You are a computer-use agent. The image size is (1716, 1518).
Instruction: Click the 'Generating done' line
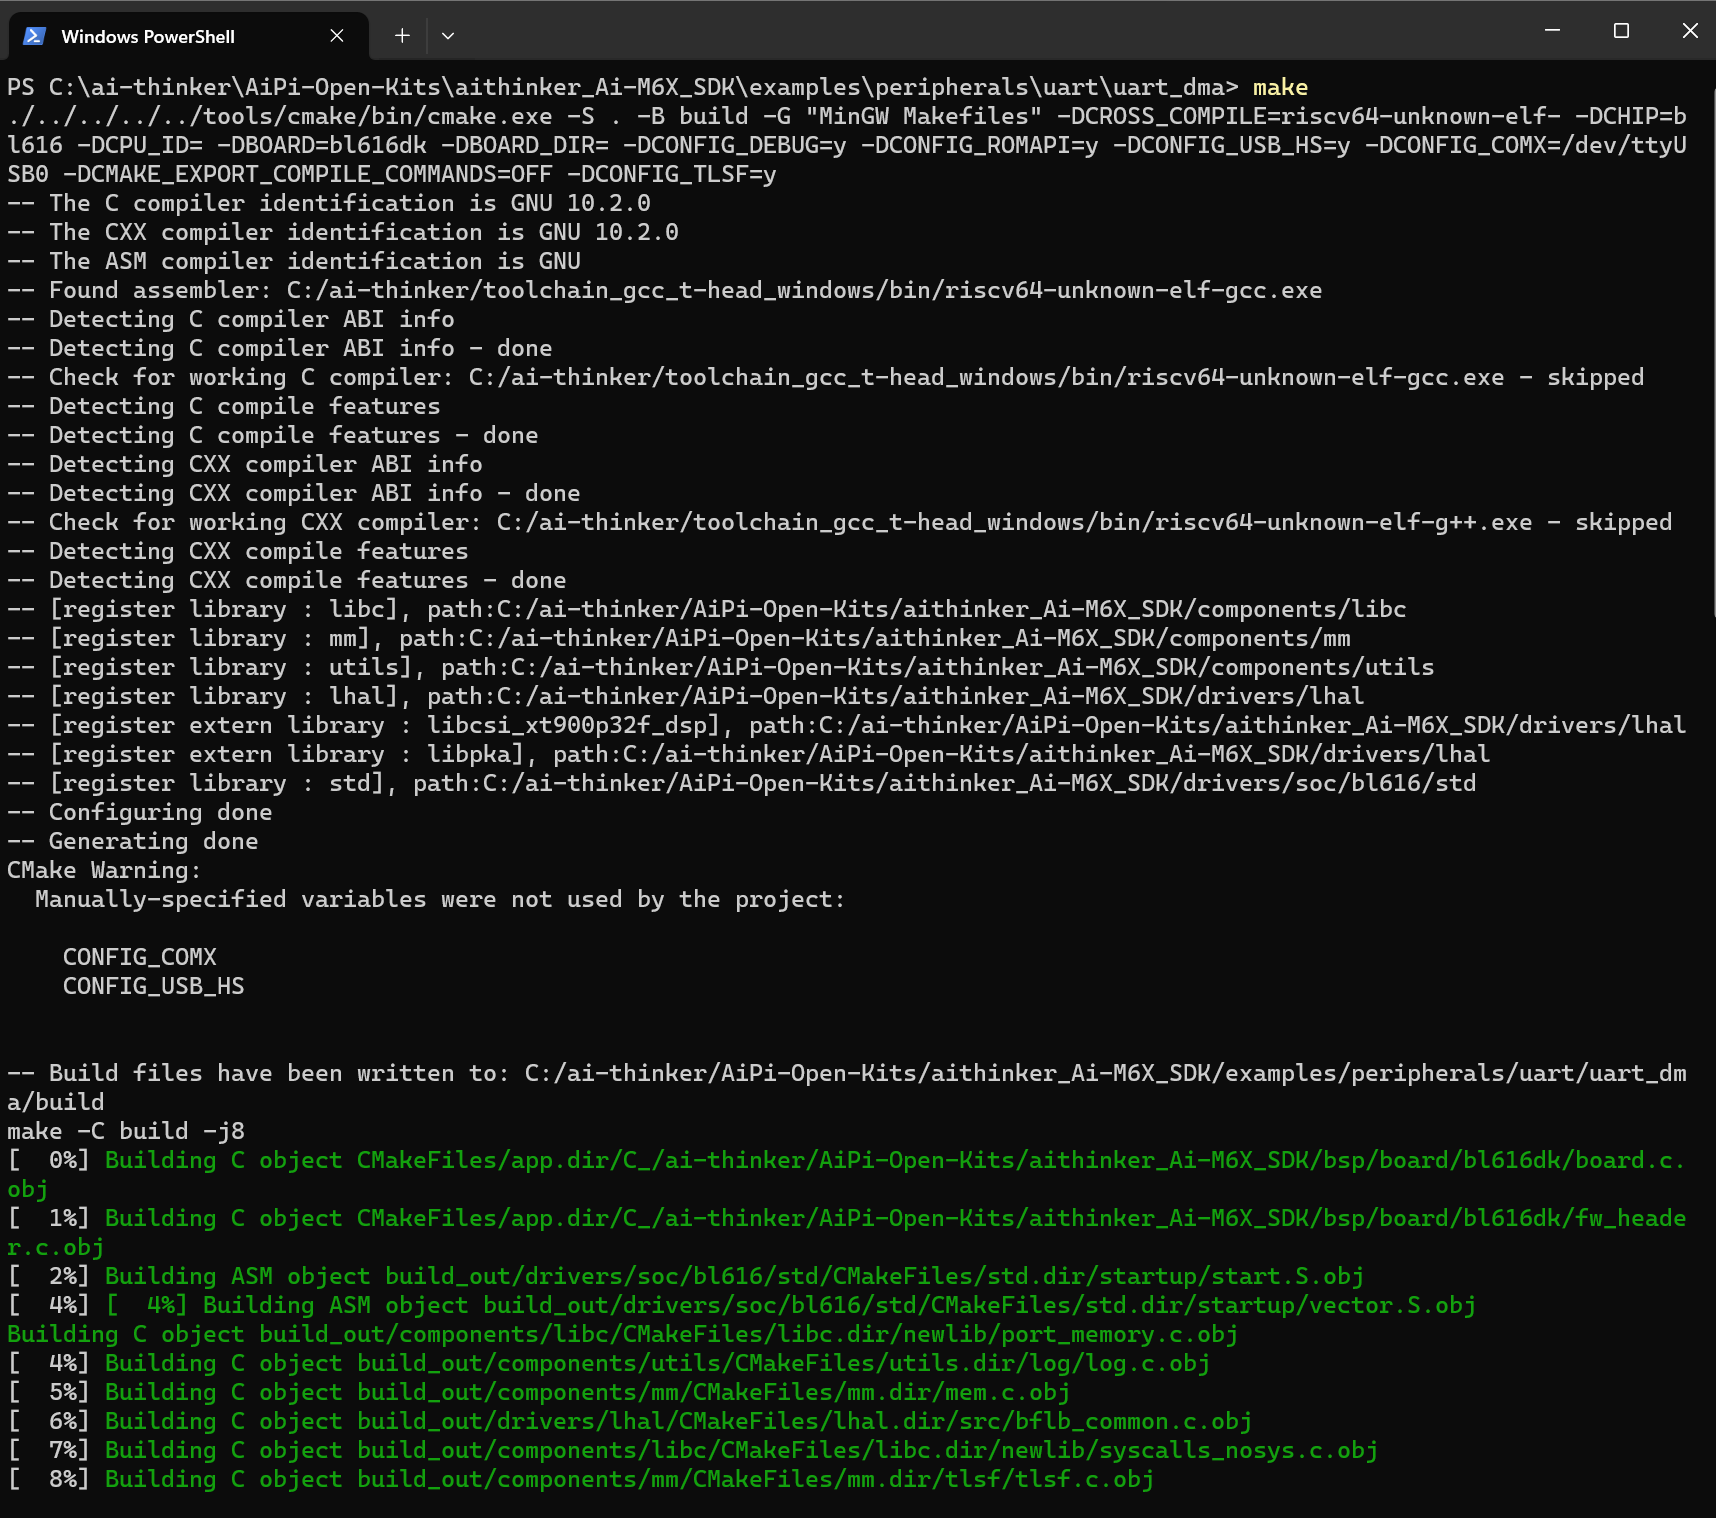click(133, 842)
